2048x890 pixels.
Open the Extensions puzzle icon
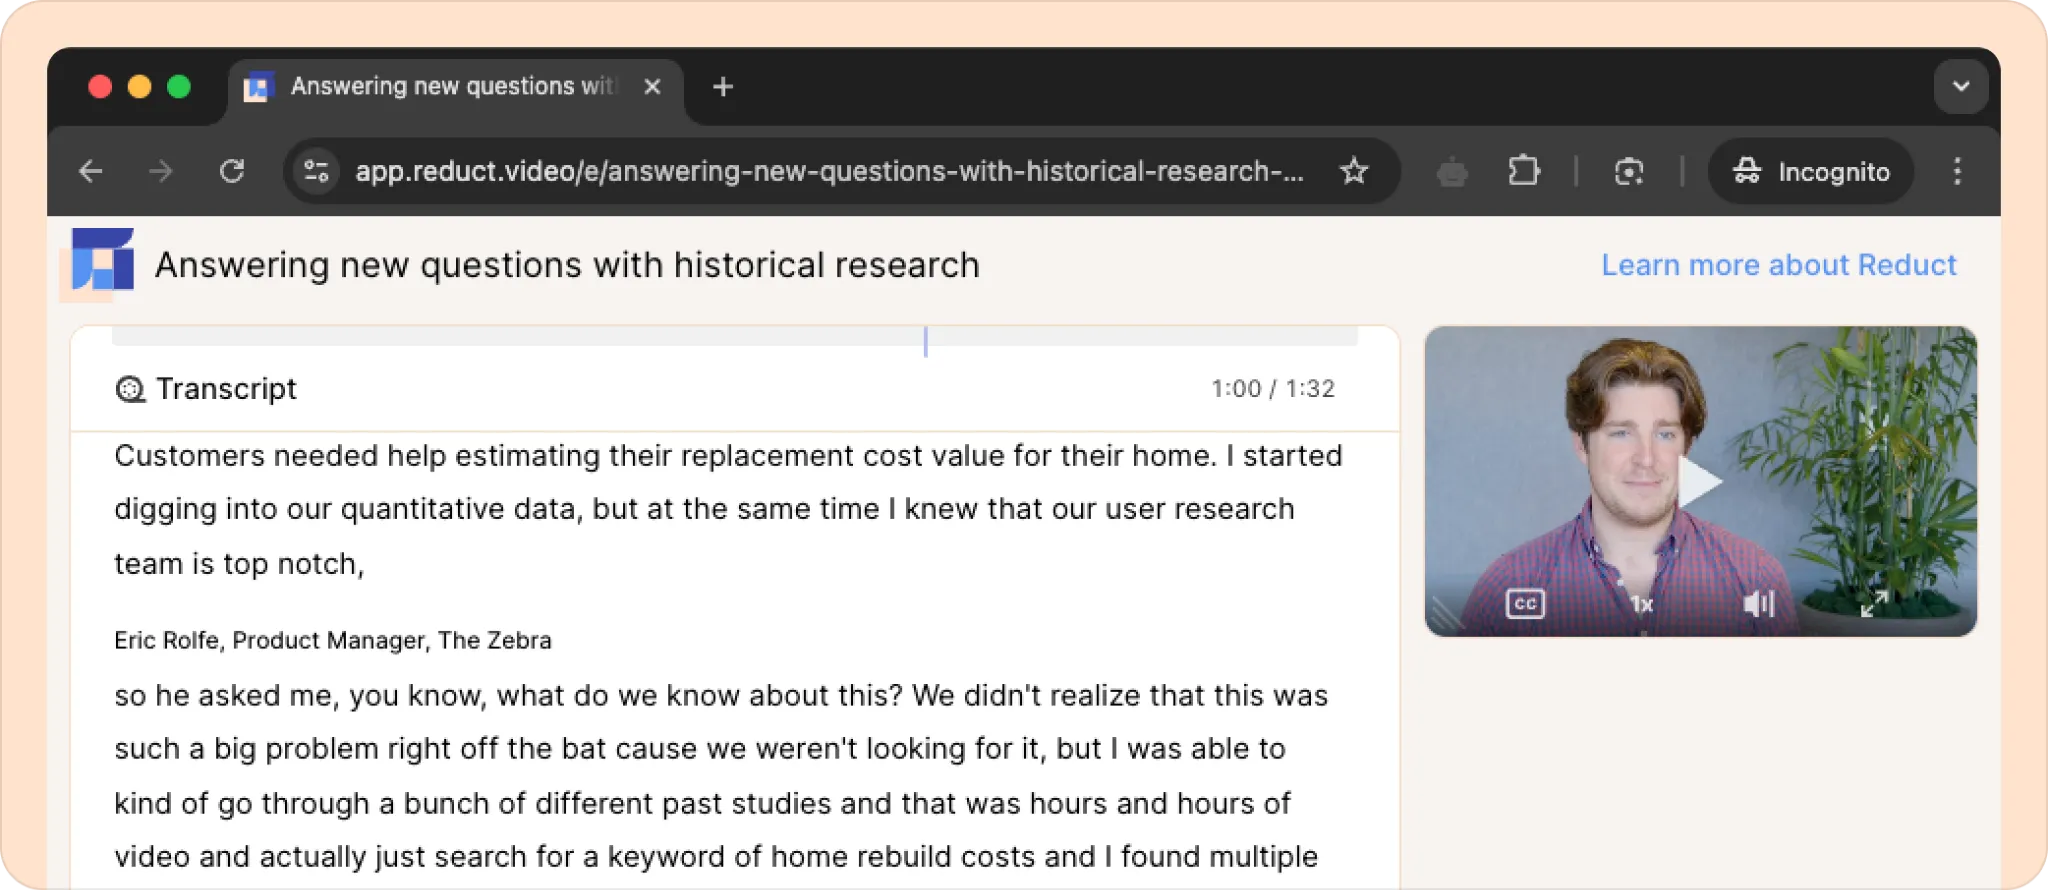pyautogui.click(x=1523, y=172)
